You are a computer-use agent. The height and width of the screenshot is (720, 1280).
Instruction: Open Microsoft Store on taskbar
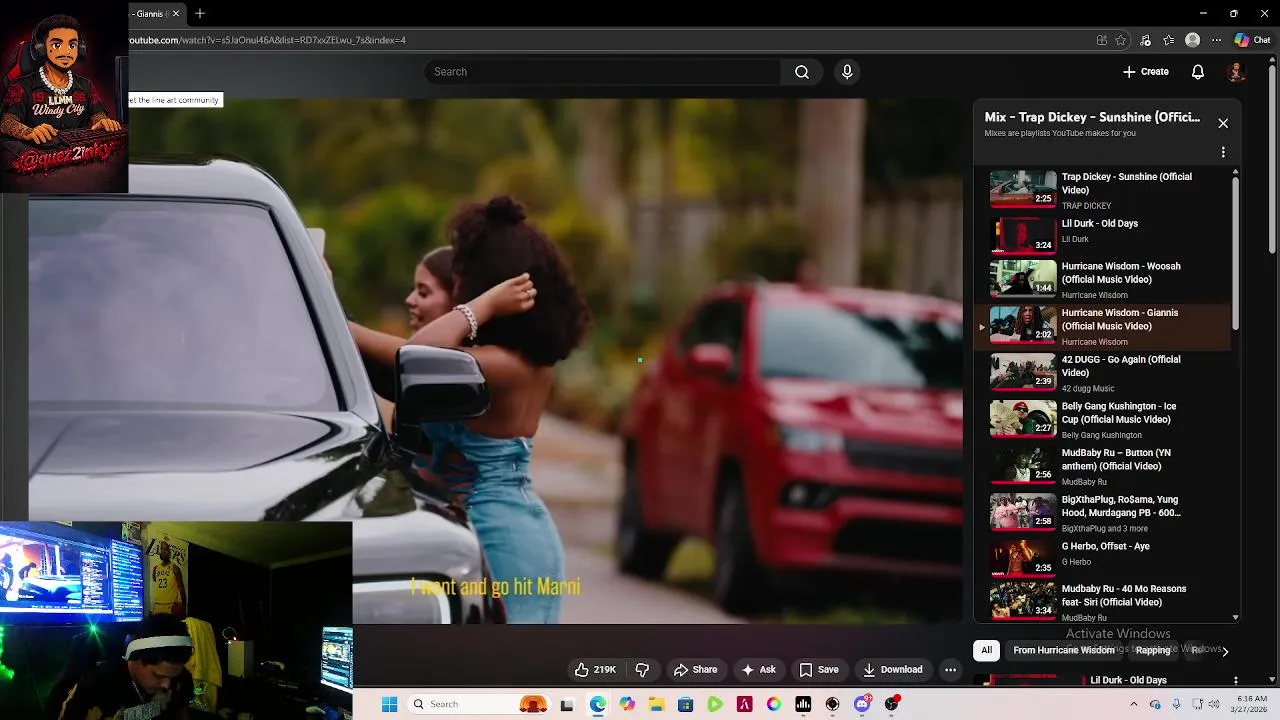point(685,704)
